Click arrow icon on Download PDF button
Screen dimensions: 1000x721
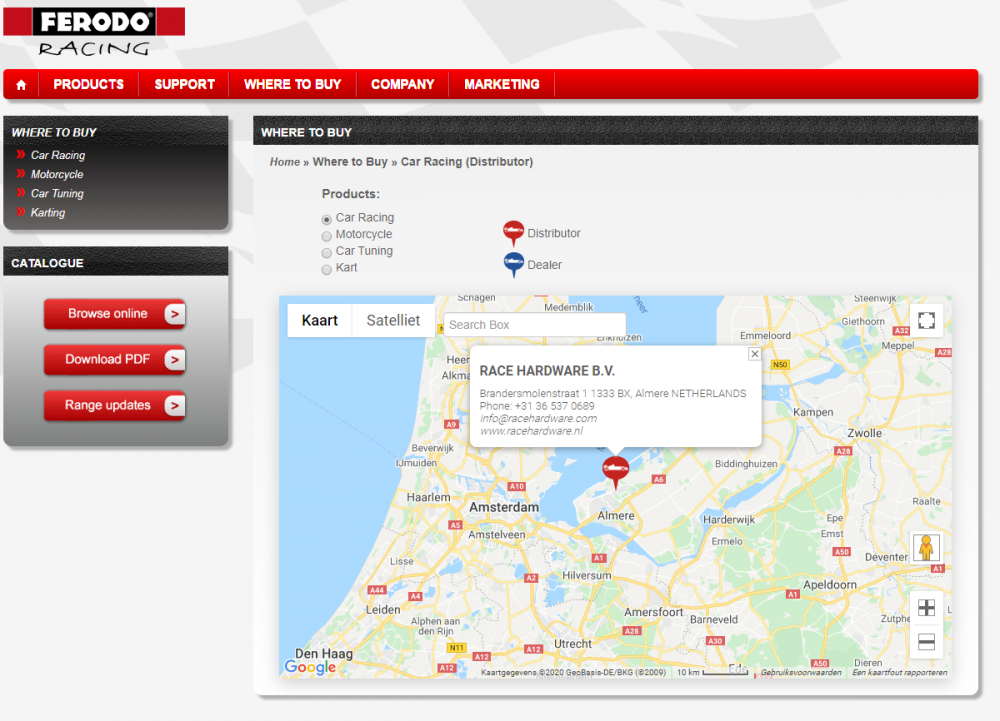pyautogui.click(x=174, y=360)
